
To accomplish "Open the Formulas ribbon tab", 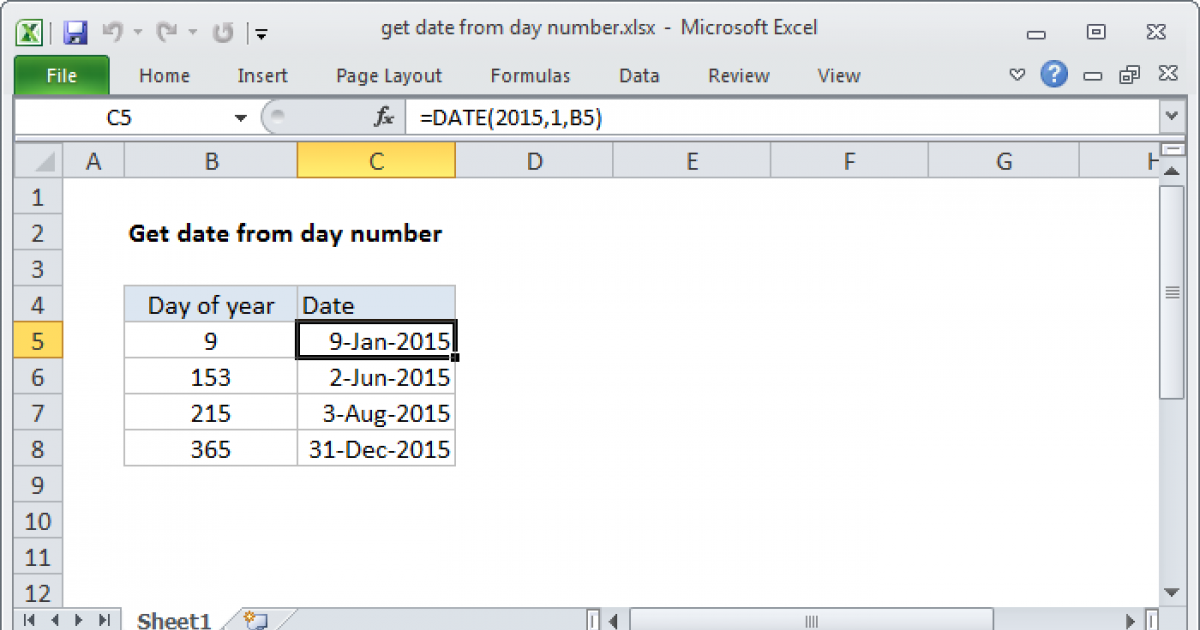I will coord(530,76).
